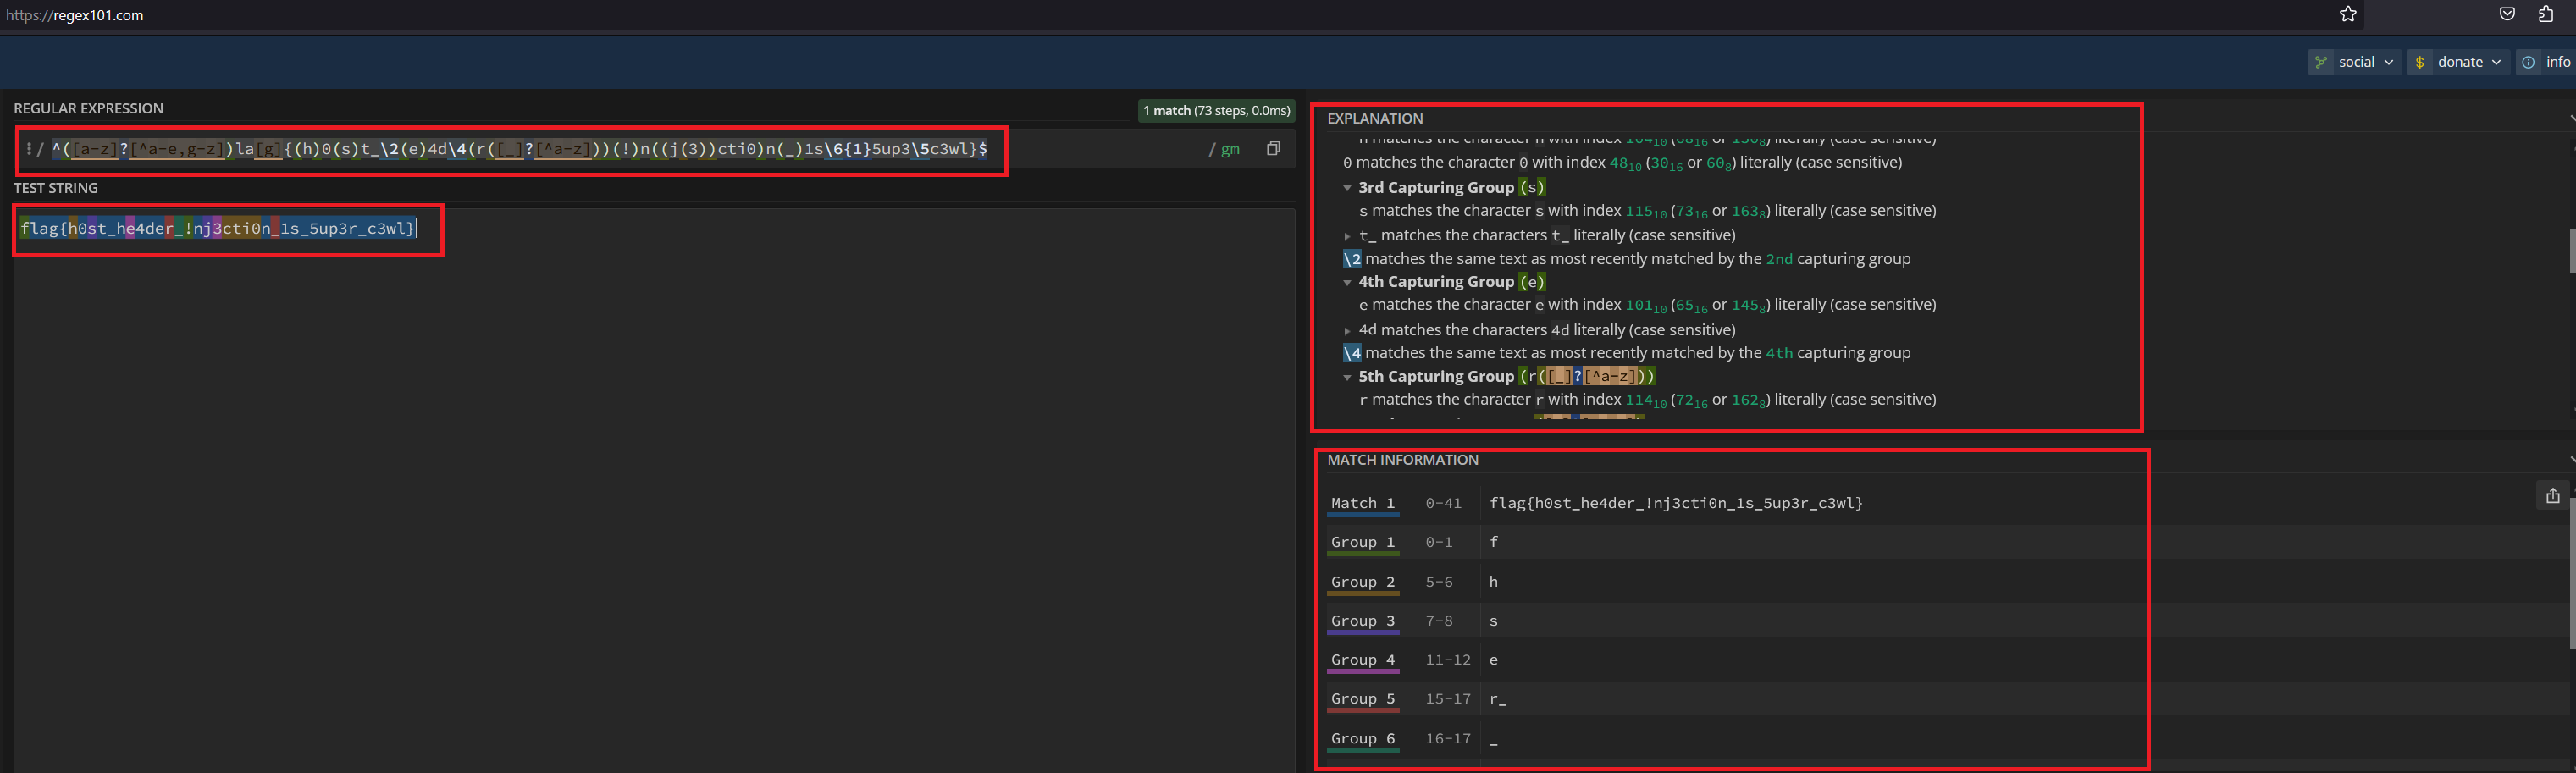Click inside the regular expression input field
Image resolution: width=2576 pixels, height=773 pixels.
point(600,149)
